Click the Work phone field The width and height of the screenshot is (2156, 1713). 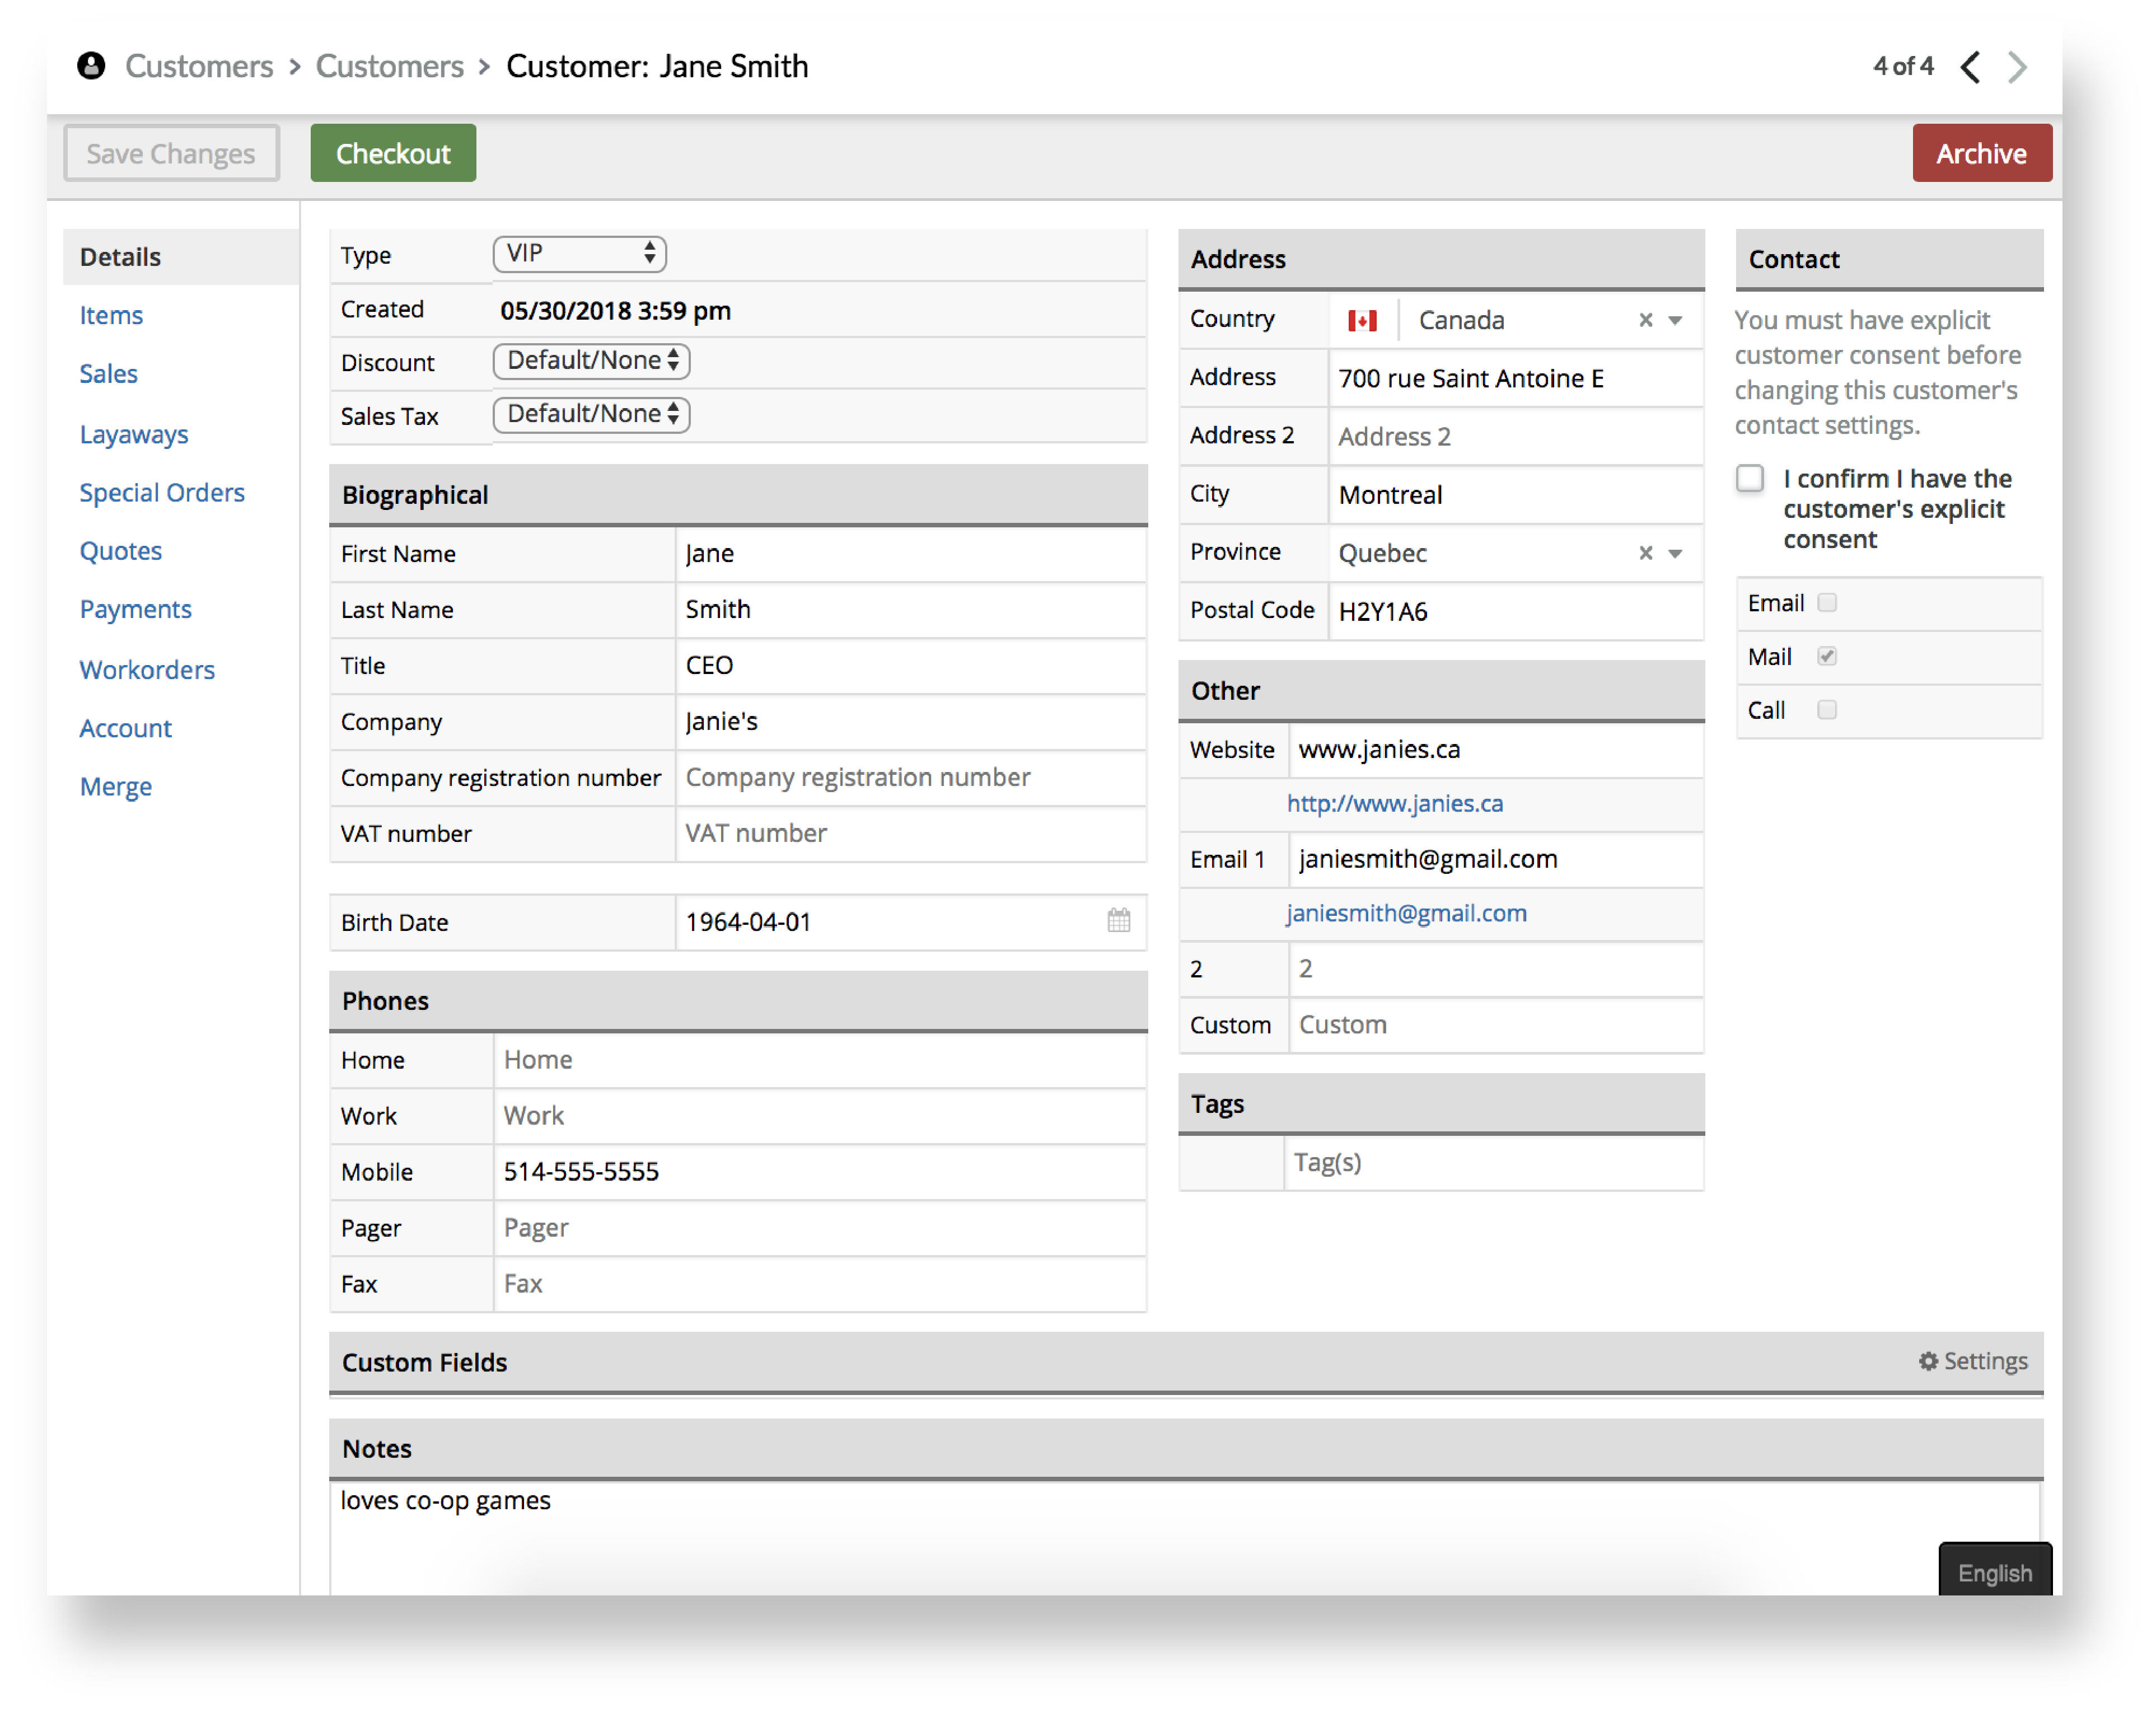click(x=820, y=1116)
